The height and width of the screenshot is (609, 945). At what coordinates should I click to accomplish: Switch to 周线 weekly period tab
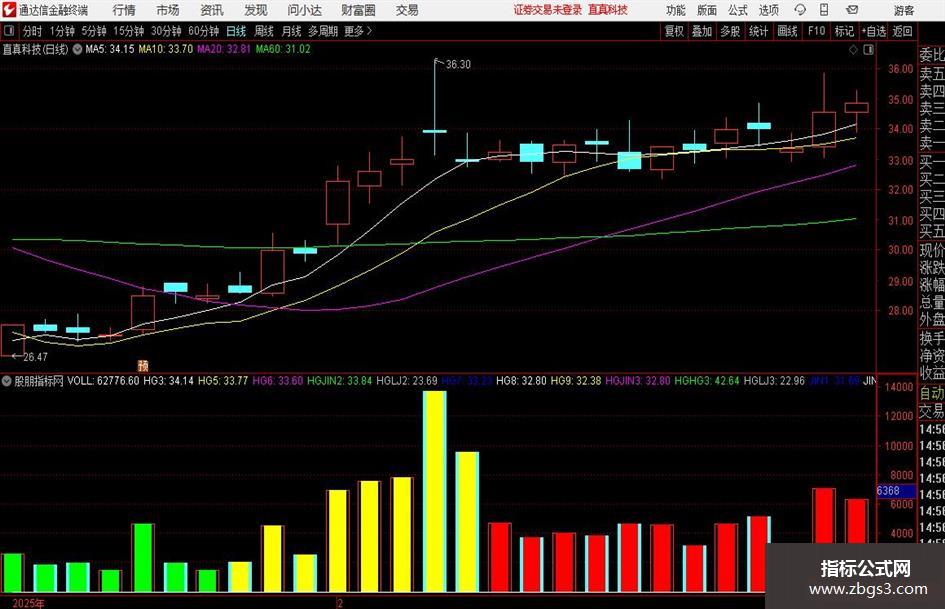pyautogui.click(x=263, y=31)
